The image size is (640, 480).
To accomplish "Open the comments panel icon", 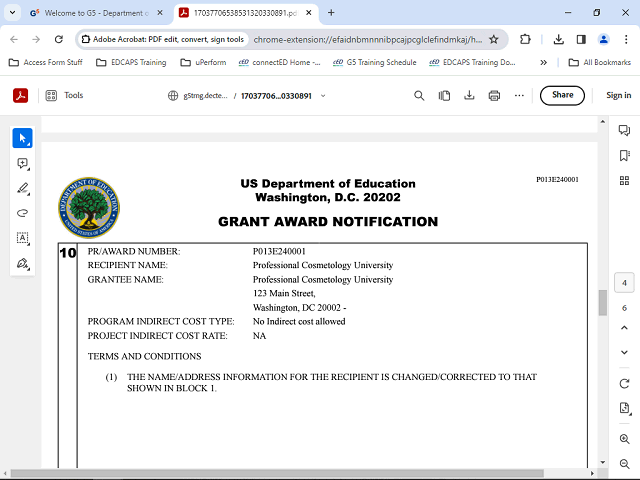I will [x=624, y=130].
